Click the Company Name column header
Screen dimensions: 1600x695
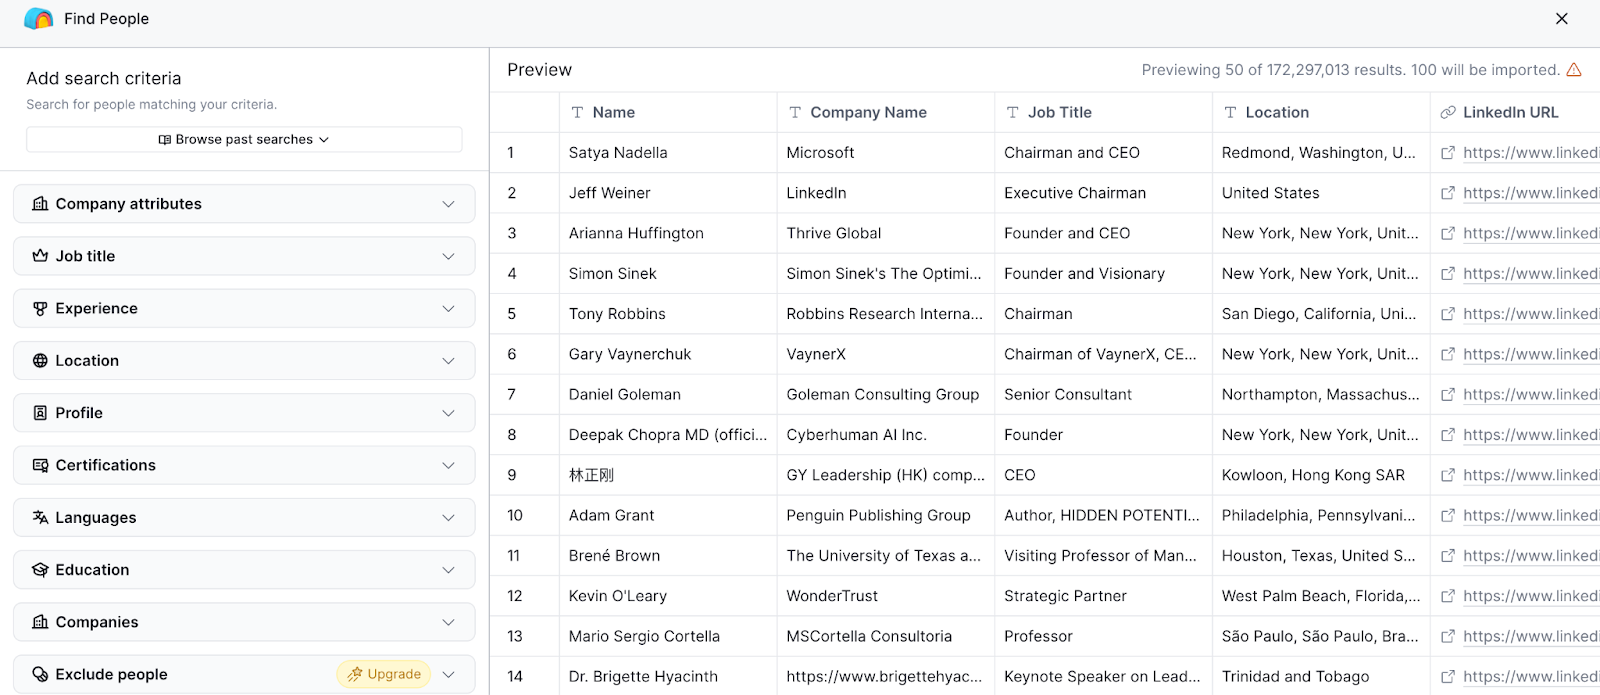[868, 113]
